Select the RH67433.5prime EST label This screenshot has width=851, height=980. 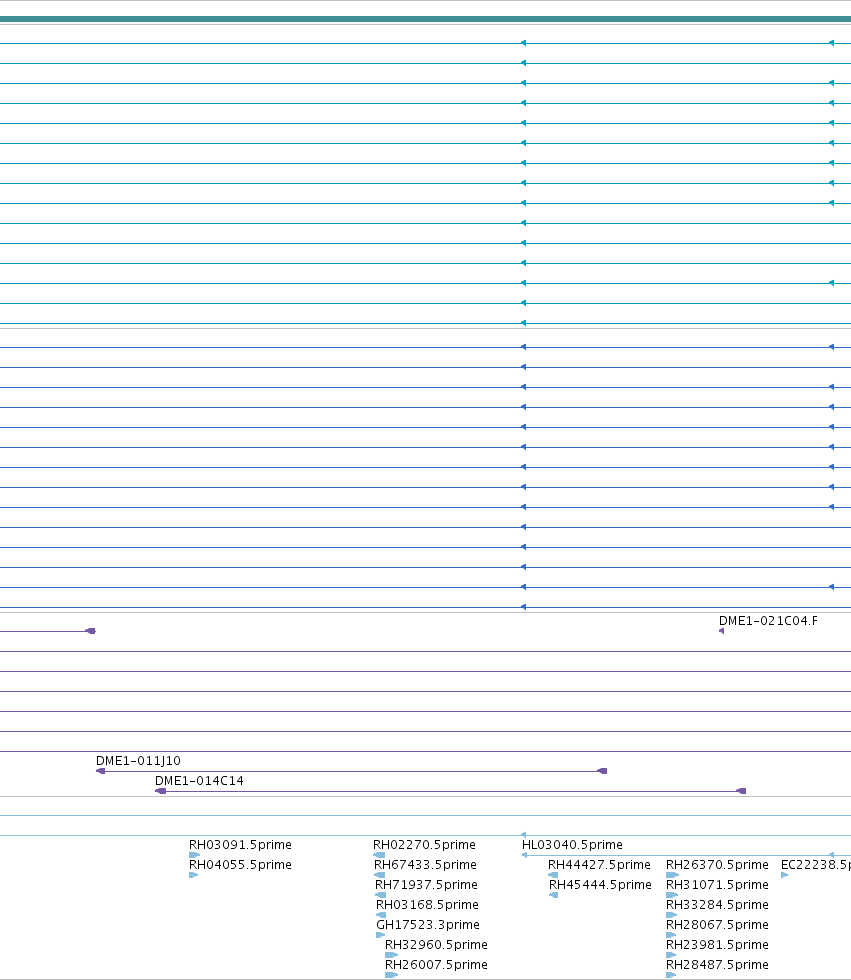click(425, 865)
